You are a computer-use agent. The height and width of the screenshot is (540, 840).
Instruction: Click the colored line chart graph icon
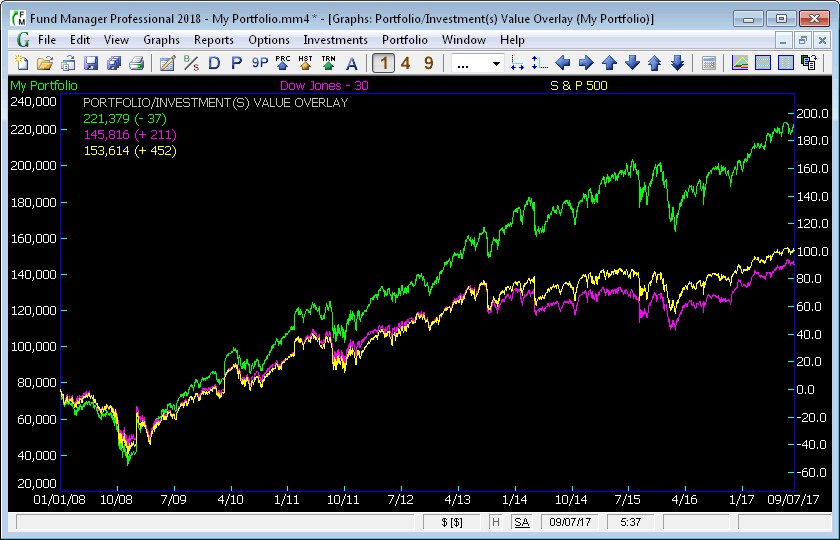(740, 63)
